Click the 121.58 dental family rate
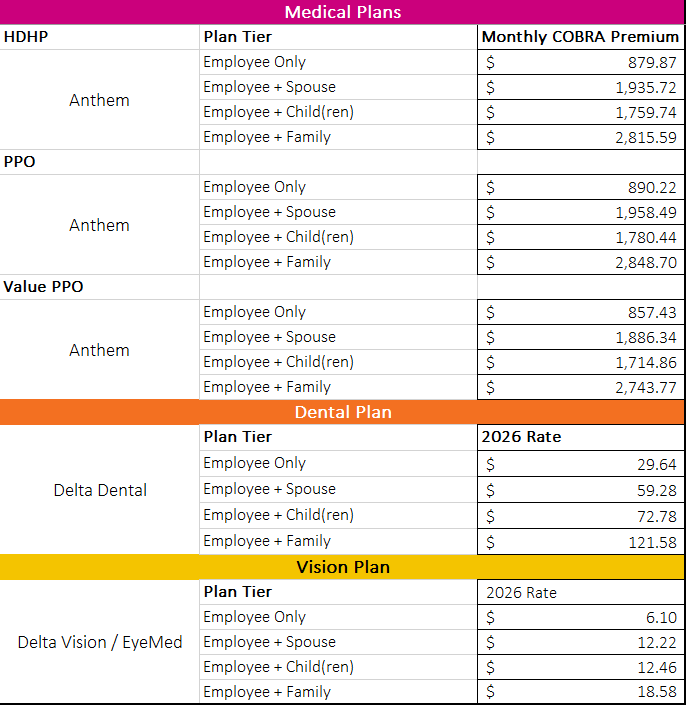686x706 pixels. [580, 541]
